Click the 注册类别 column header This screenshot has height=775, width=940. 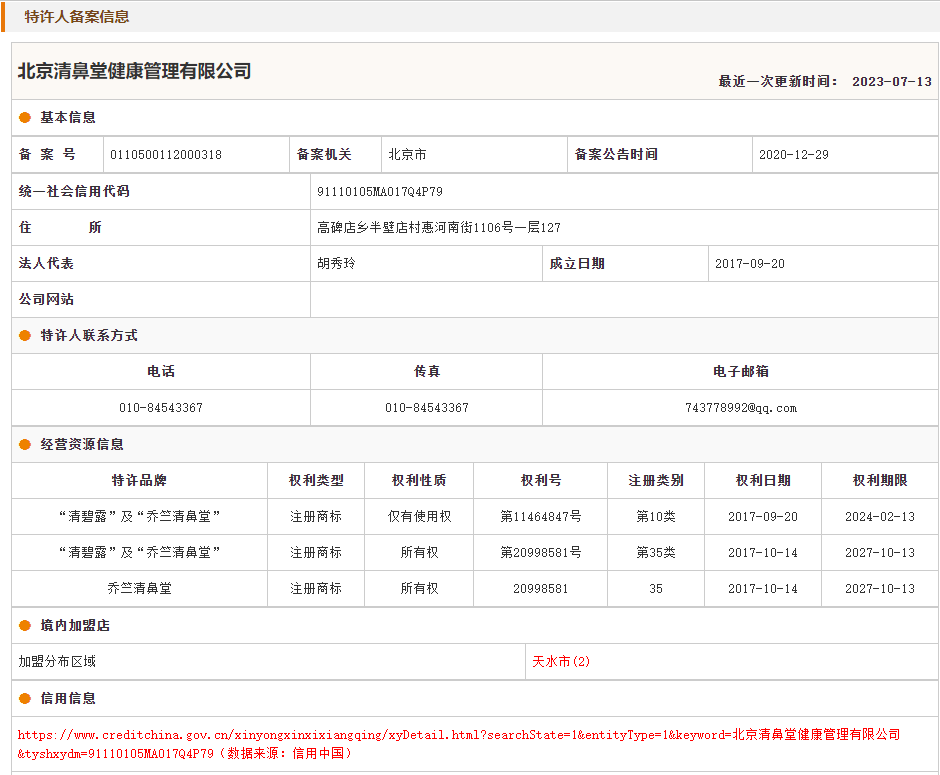pos(655,481)
